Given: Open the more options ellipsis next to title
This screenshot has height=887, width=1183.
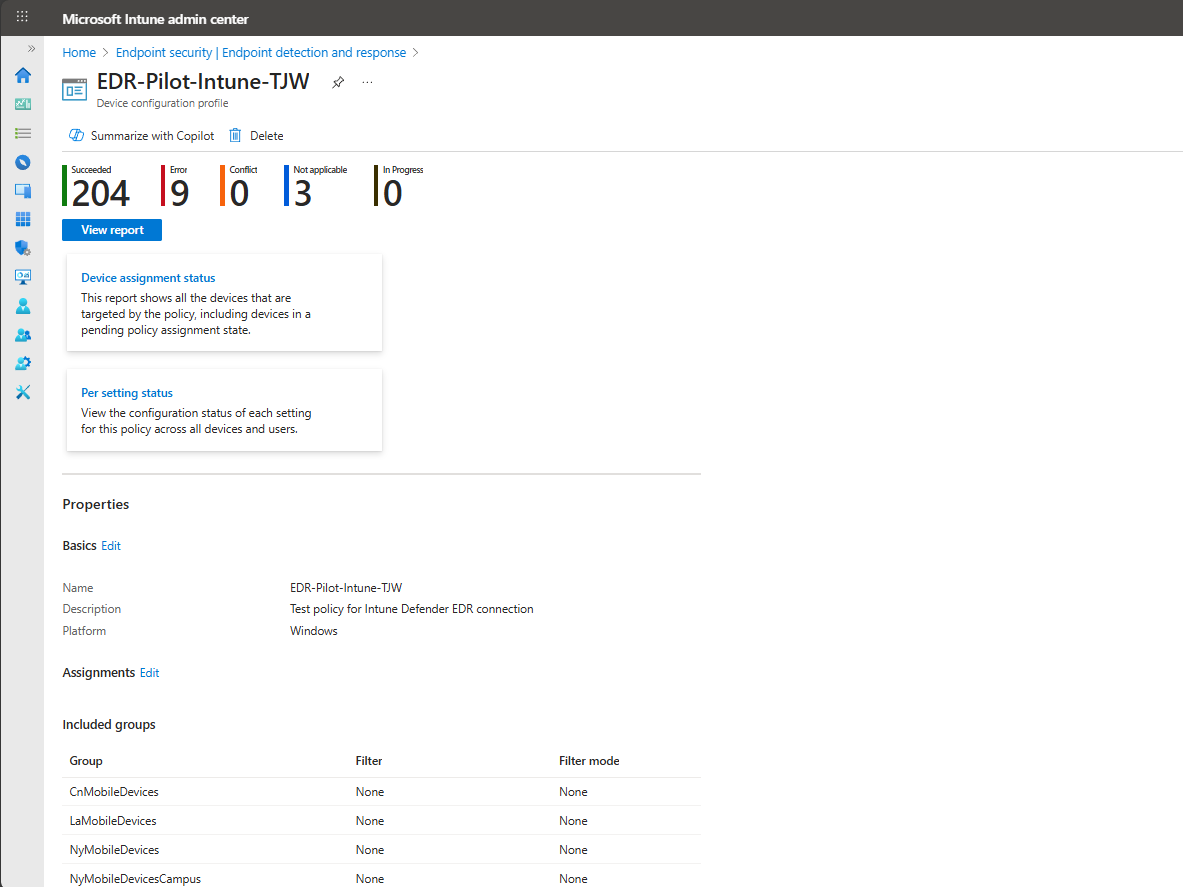Looking at the screenshot, I should pyautogui.click(x=367, y=82).
